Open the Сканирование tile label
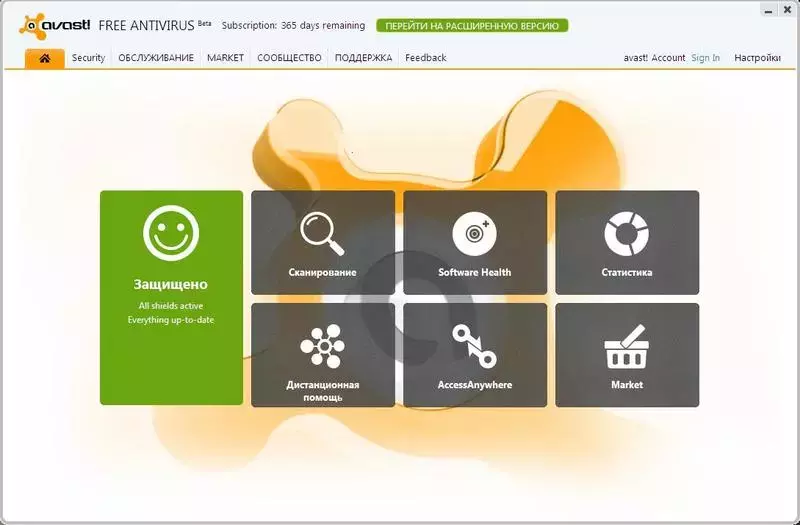This screenshot has height=525, width=800. (322, 272)
